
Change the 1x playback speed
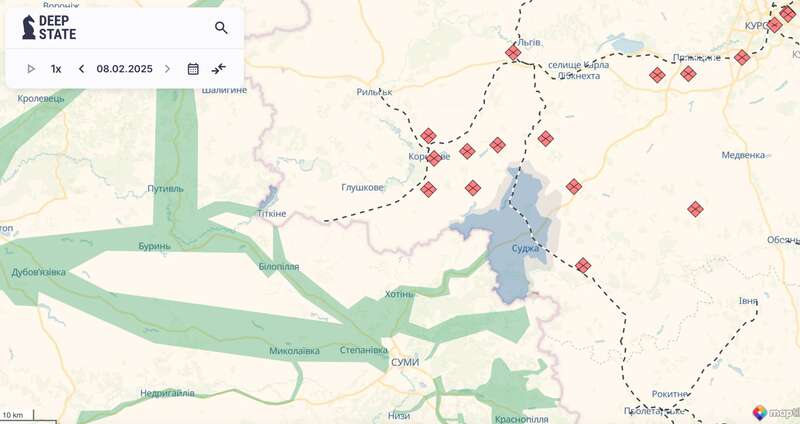[x=56, y=69]
